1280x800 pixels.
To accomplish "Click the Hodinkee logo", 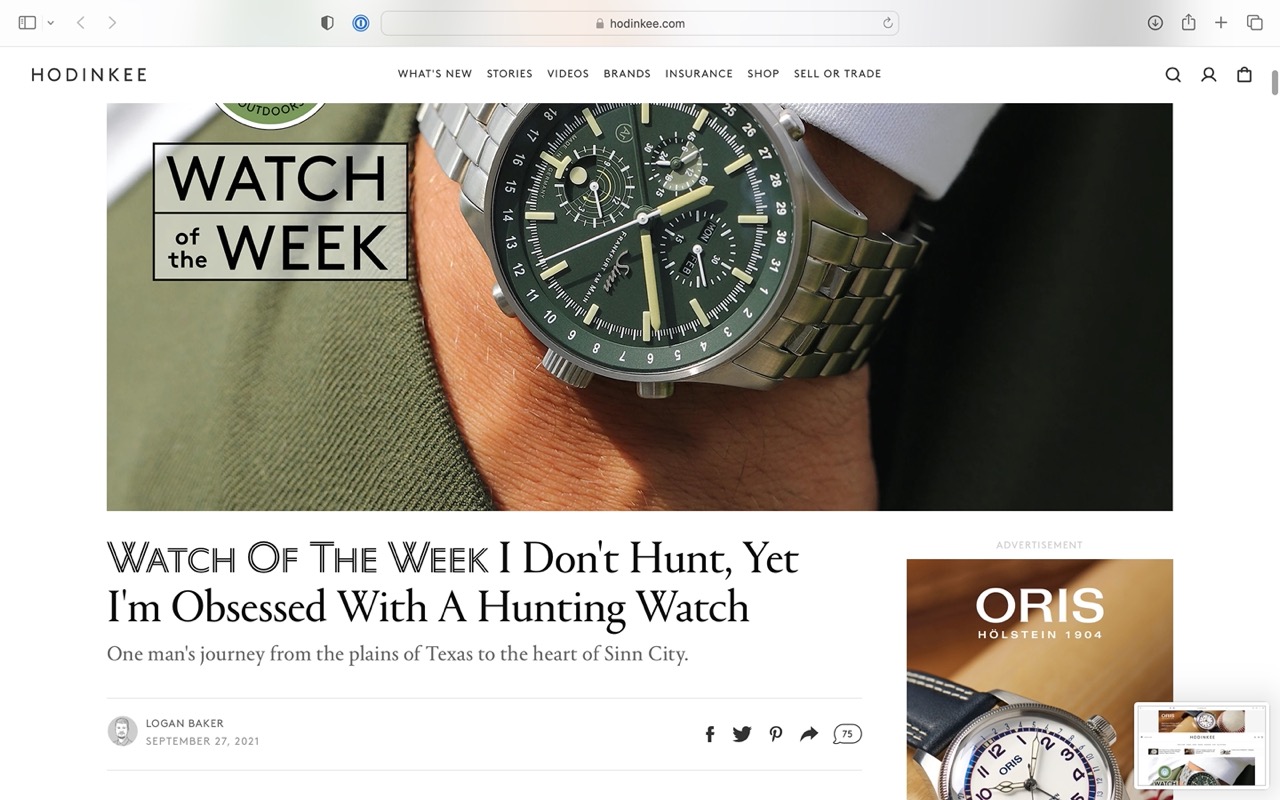I will point(89,74).
